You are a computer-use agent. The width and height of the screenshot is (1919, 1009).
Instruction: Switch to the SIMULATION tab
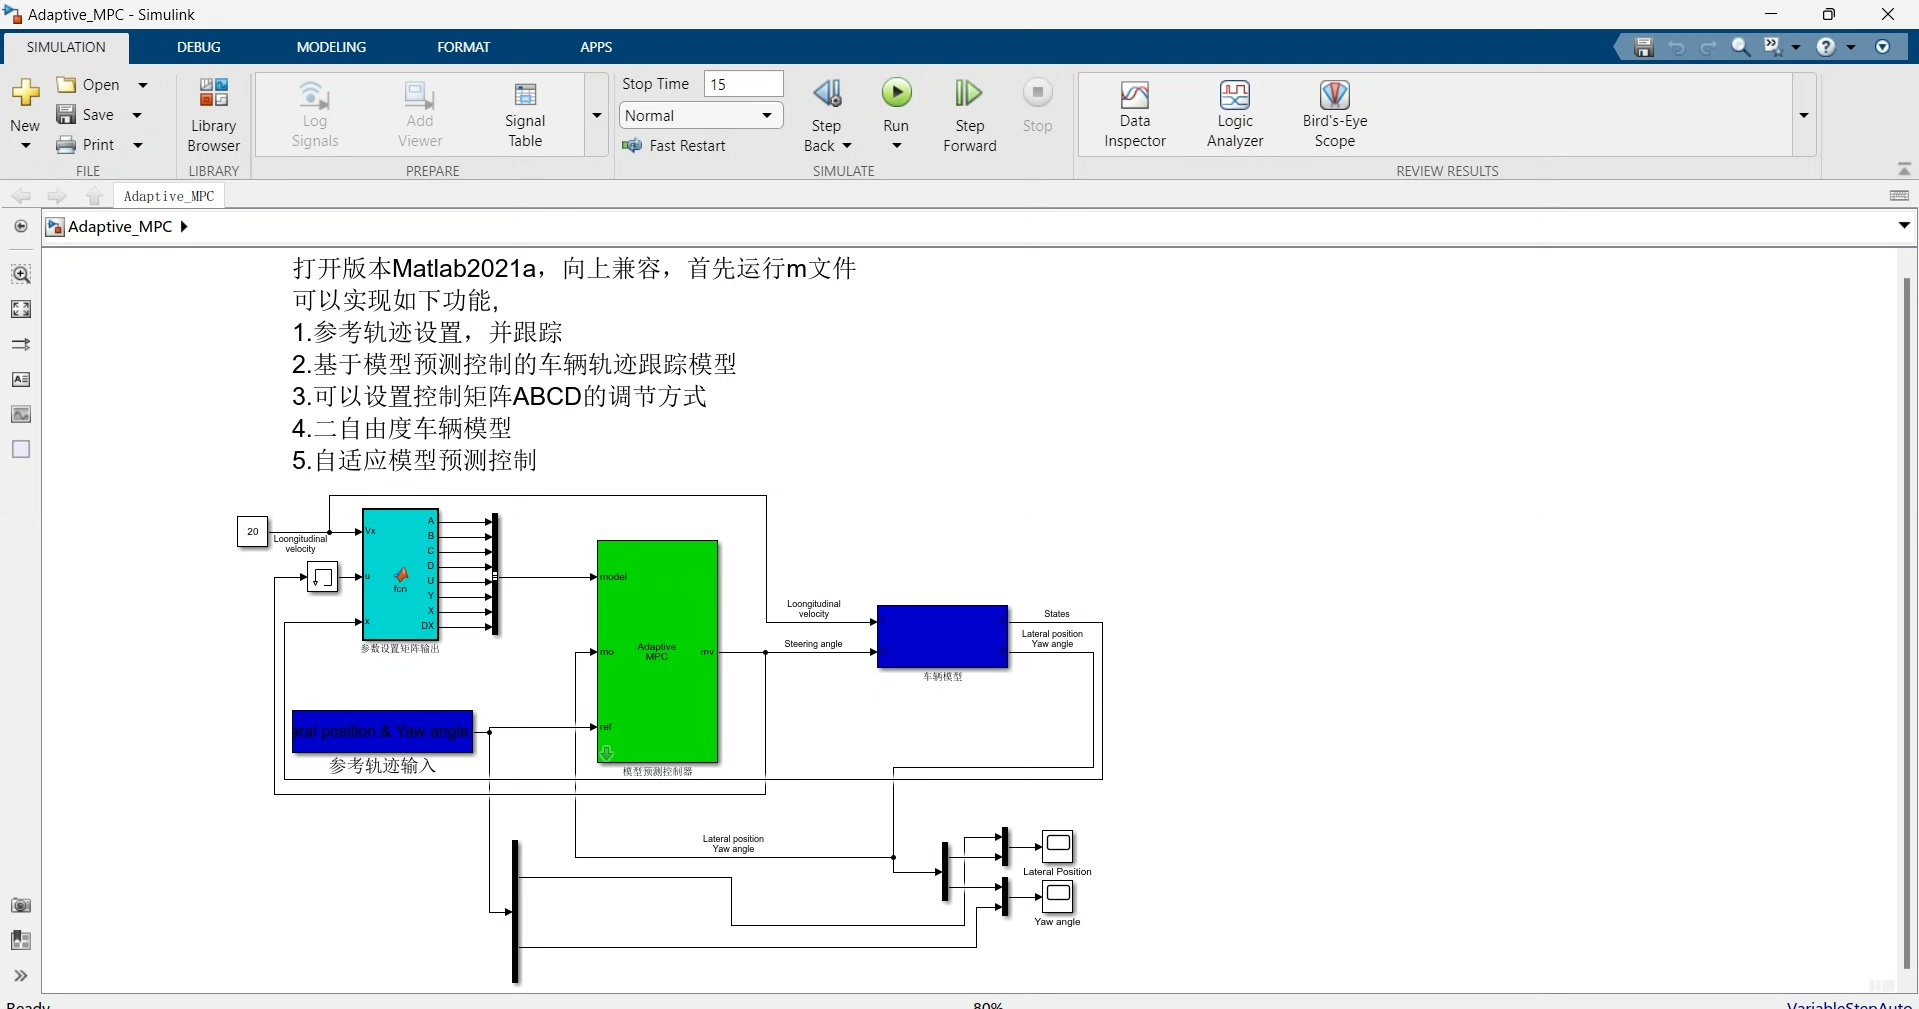click(x=66, y=47)
